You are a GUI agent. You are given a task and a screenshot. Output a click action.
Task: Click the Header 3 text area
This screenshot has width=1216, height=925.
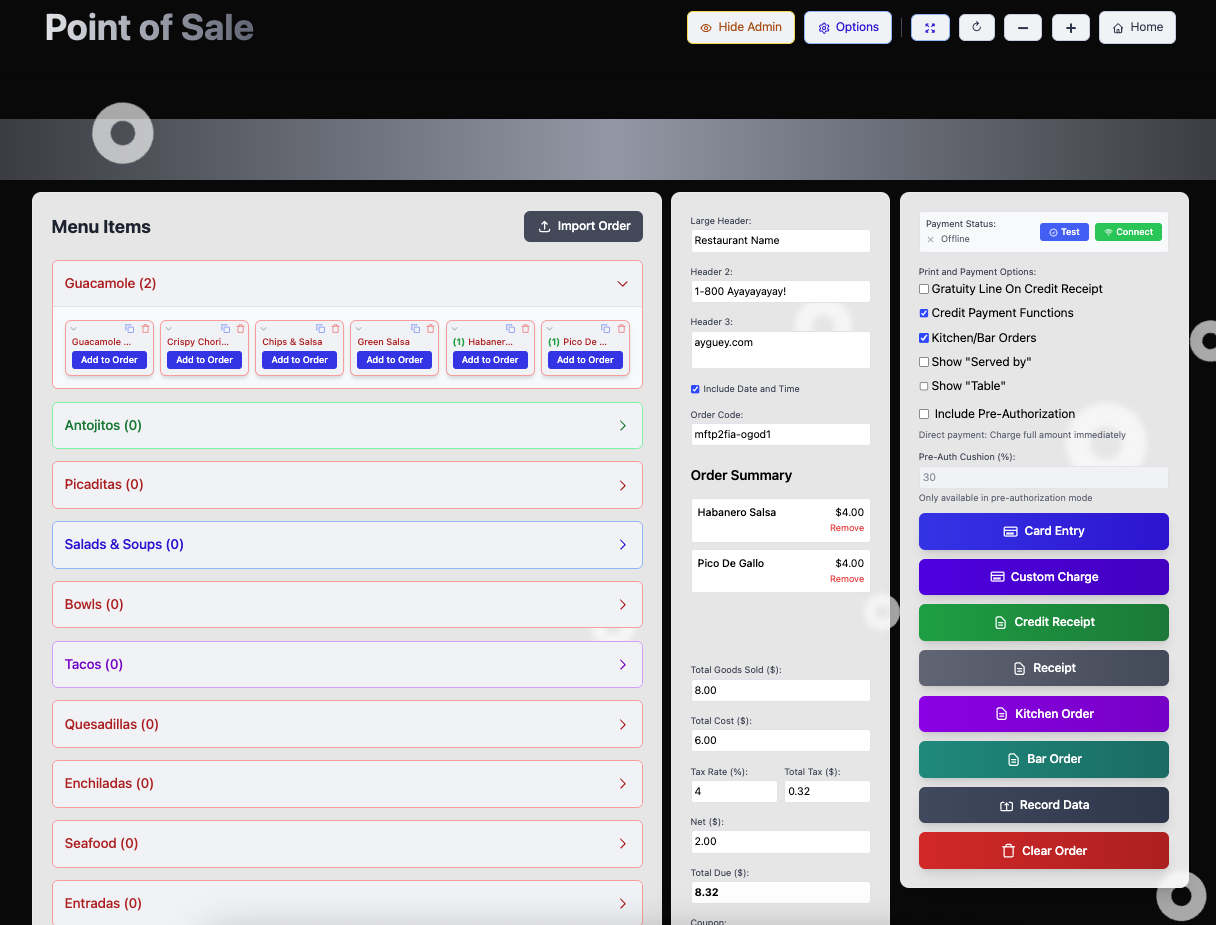pyautogui.click(x=780, y=350)
